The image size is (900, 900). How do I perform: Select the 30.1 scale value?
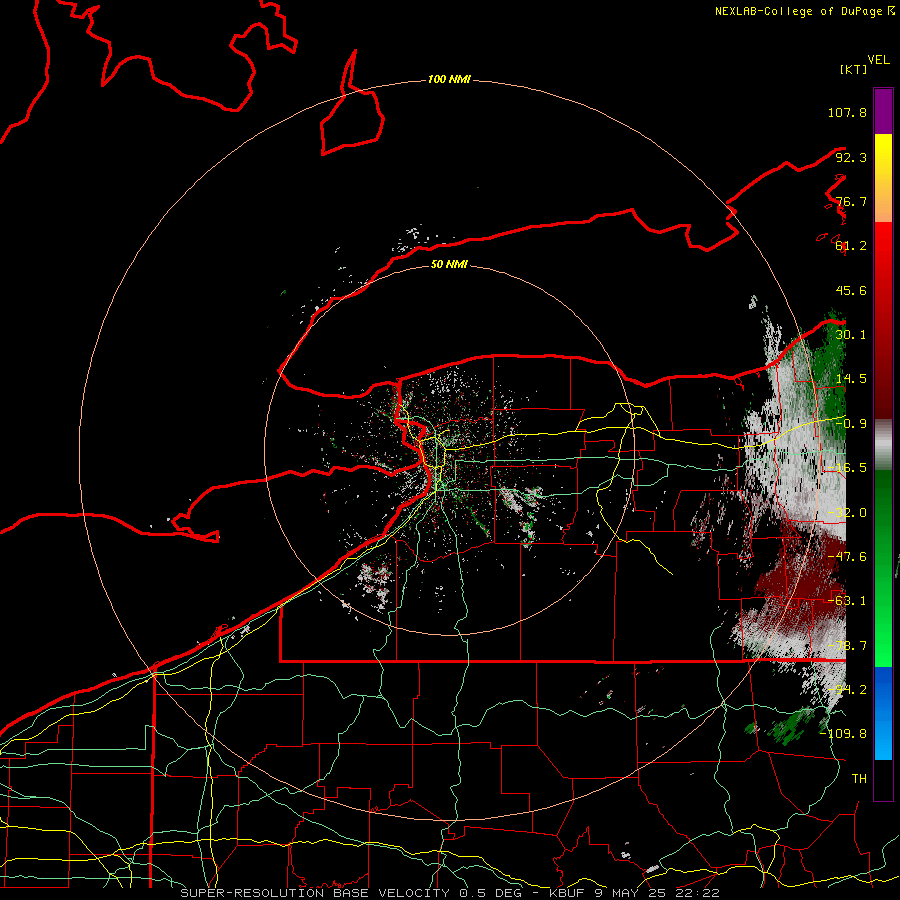851,335
